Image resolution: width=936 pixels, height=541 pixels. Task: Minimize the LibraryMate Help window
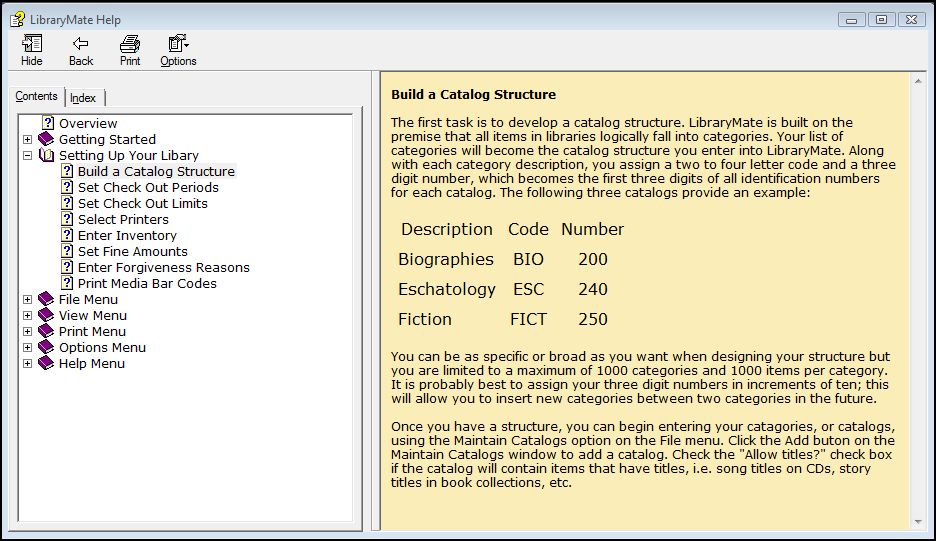852,20
